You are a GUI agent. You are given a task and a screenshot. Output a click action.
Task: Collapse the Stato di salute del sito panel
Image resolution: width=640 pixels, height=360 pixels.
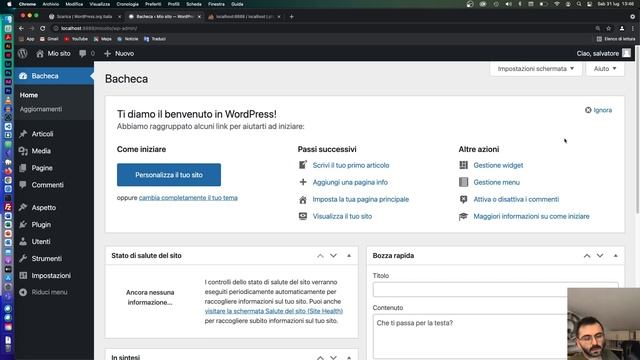click(x=349, y=256)
